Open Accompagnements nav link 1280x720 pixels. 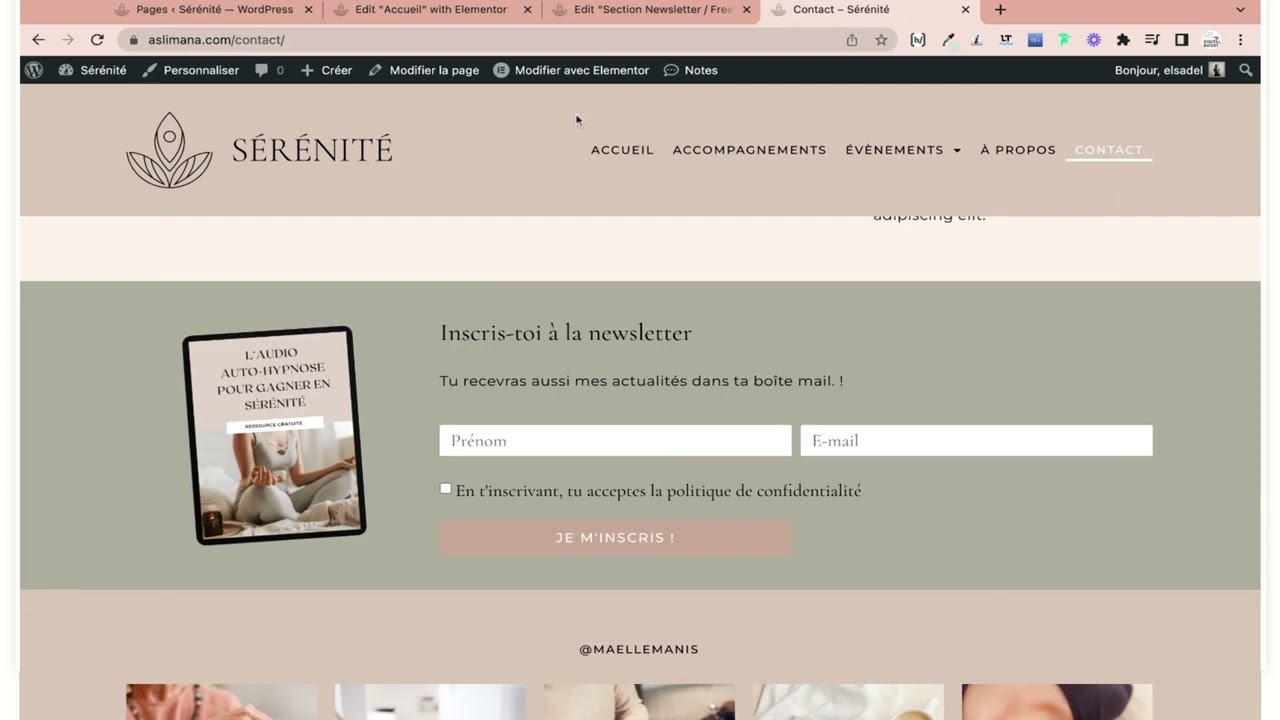[x=749, y=150]
